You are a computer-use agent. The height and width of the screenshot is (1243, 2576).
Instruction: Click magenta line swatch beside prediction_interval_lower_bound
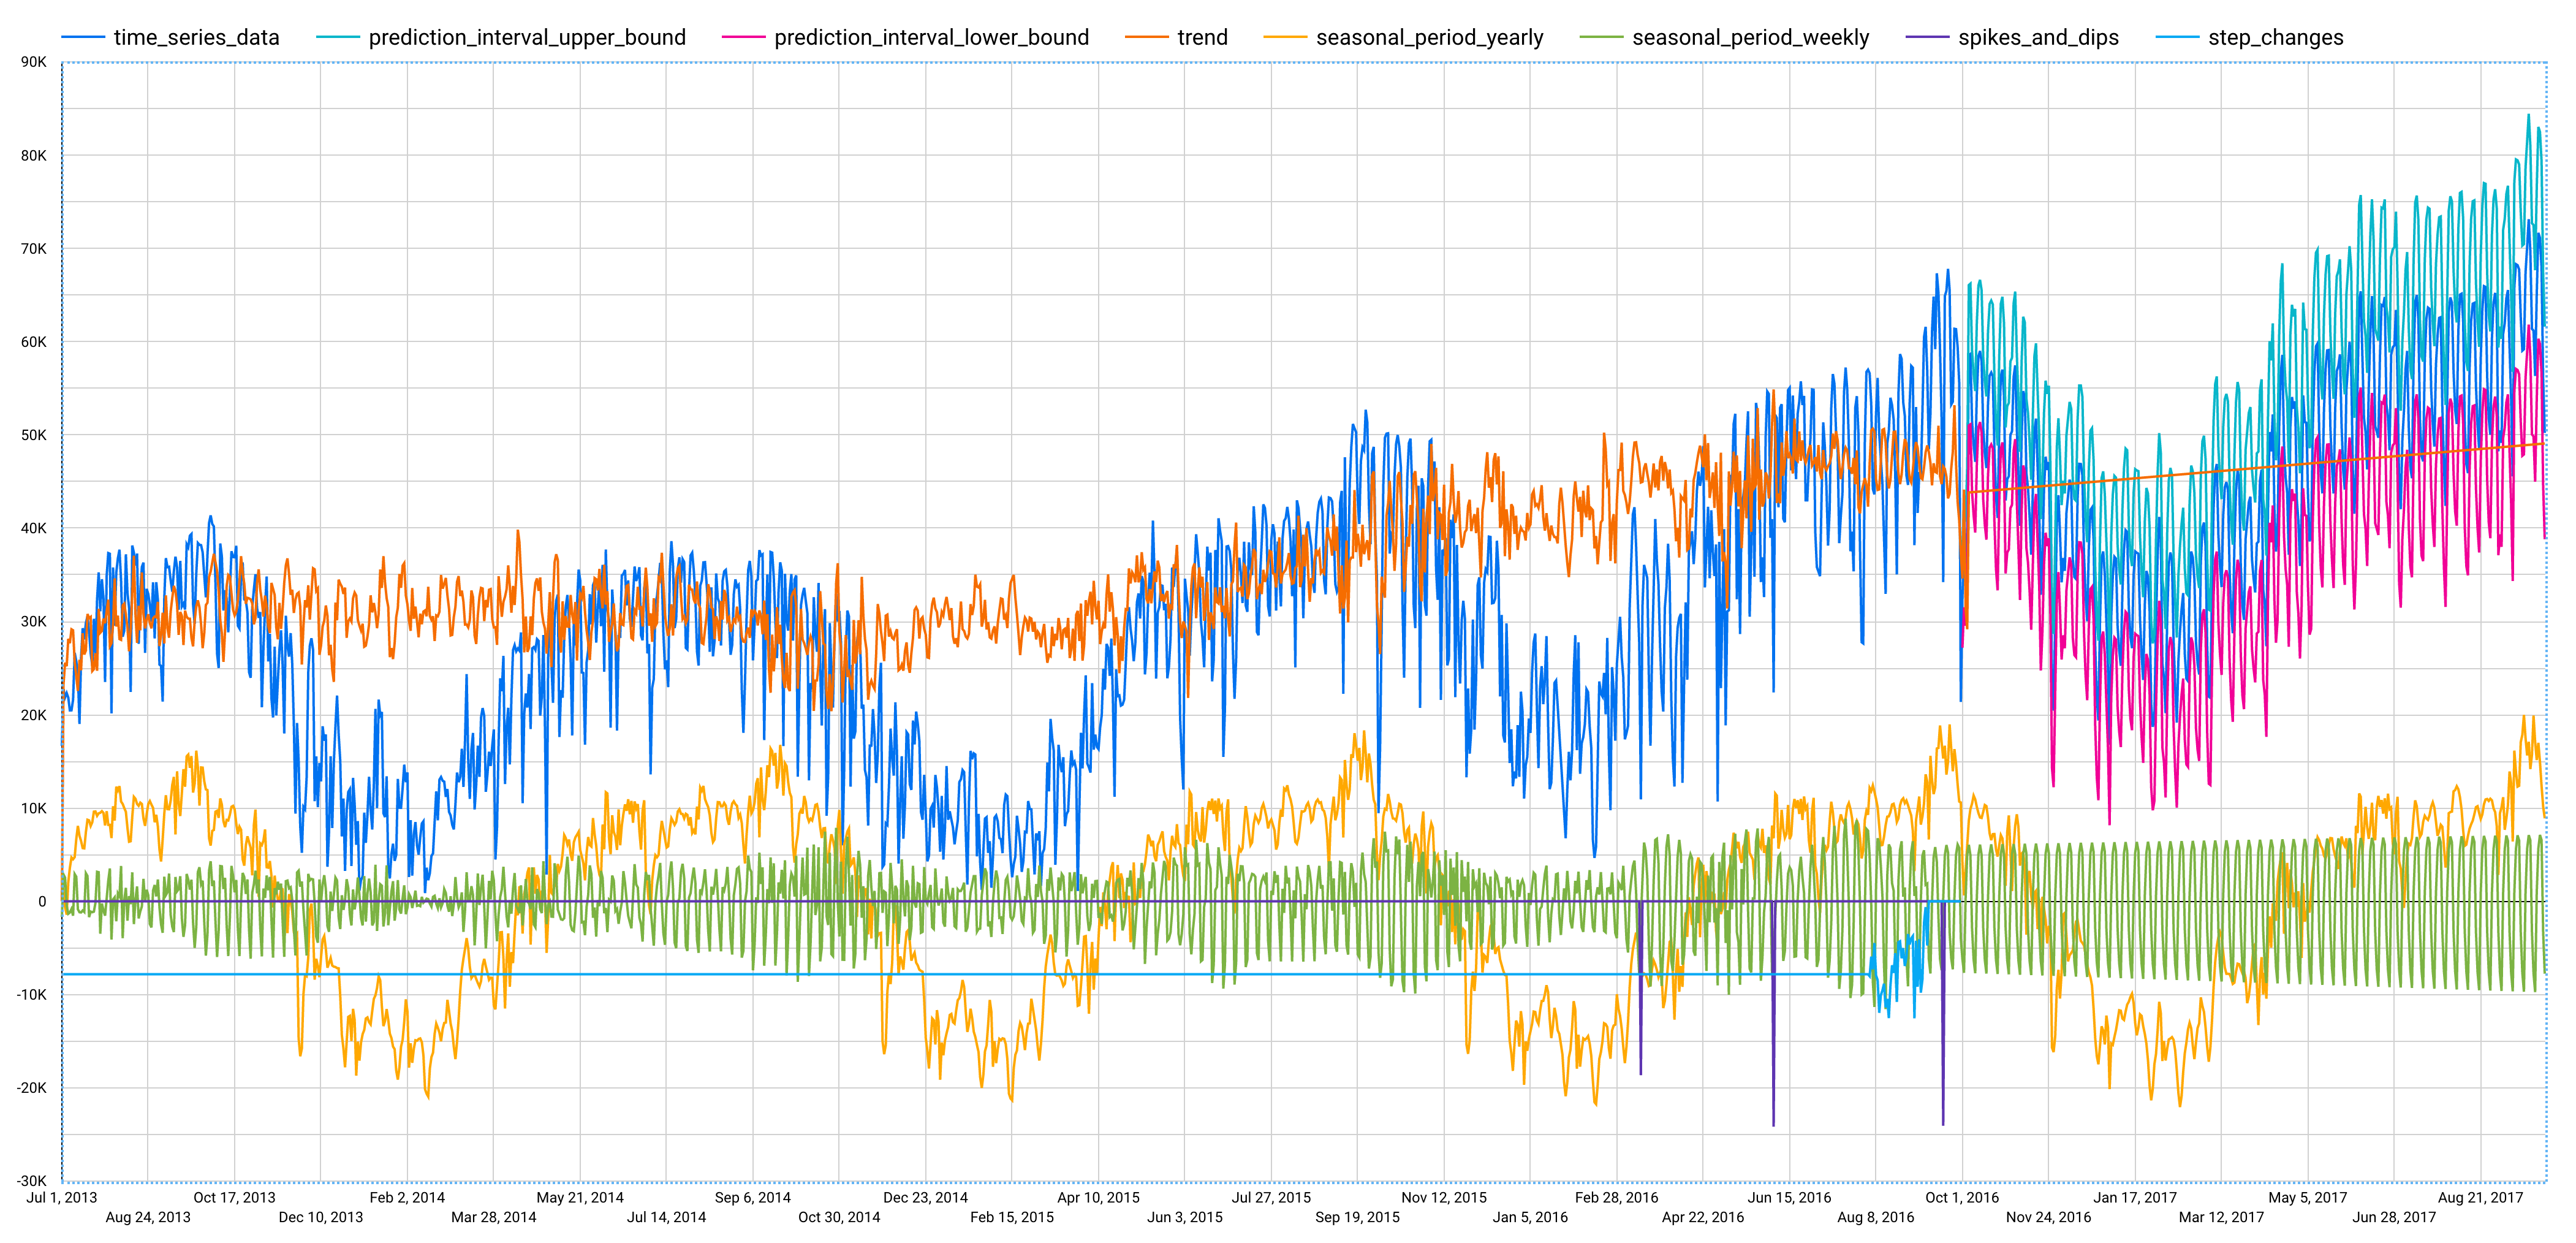(744, 38)
